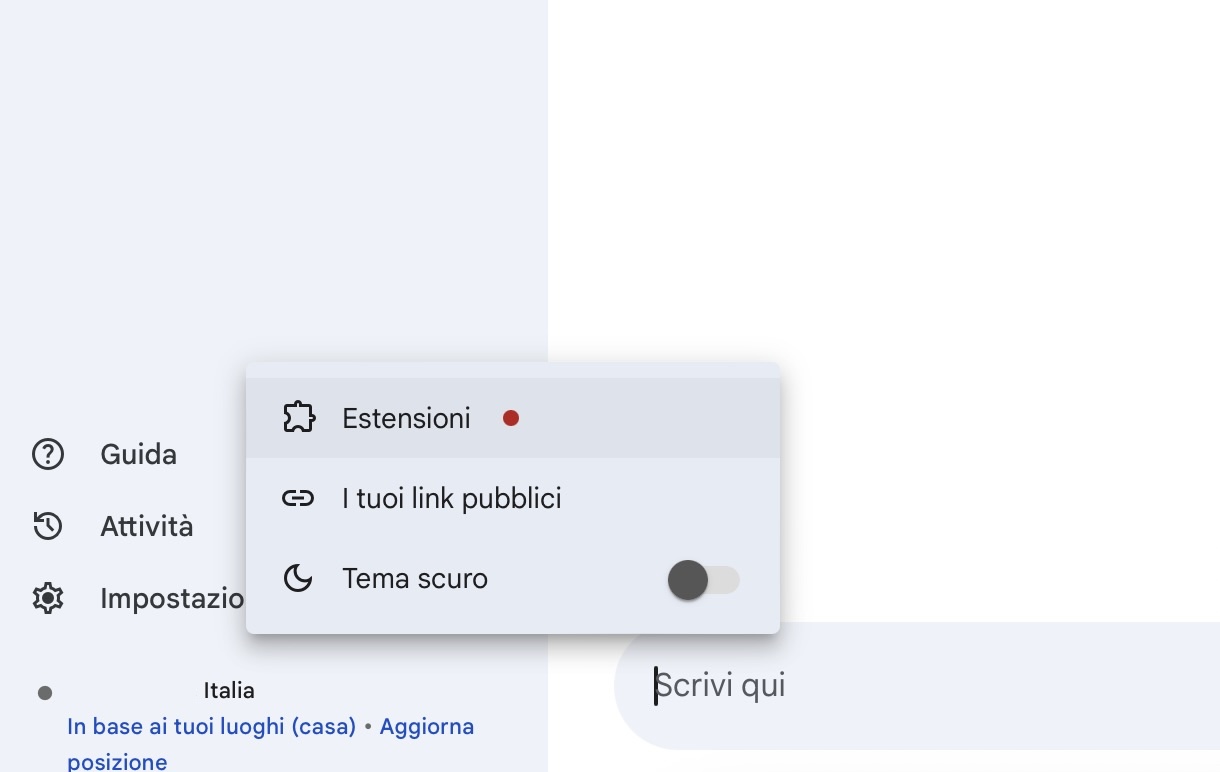The height and width of the screenshot is (772, 1220).
Task: Click the crescent moon icon
Action: 298,578
